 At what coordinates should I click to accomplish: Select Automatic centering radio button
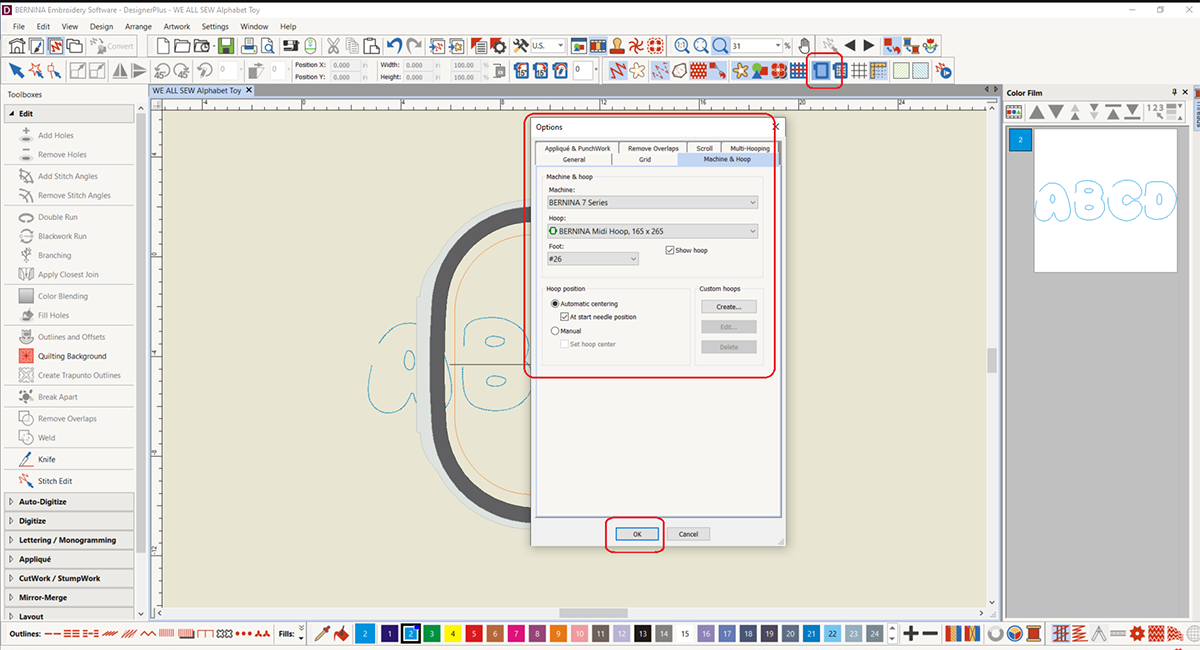click(555, 303)
